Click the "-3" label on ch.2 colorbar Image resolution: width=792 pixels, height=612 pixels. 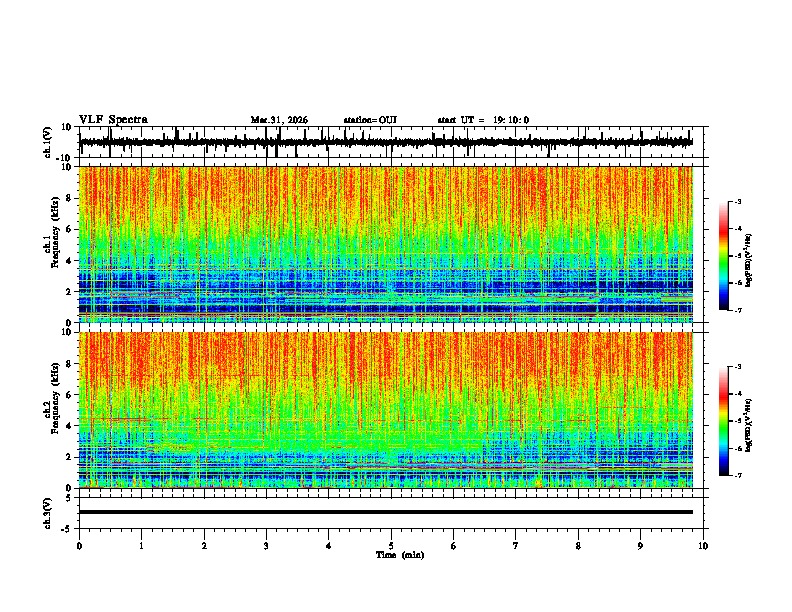(x=737, y=367)
